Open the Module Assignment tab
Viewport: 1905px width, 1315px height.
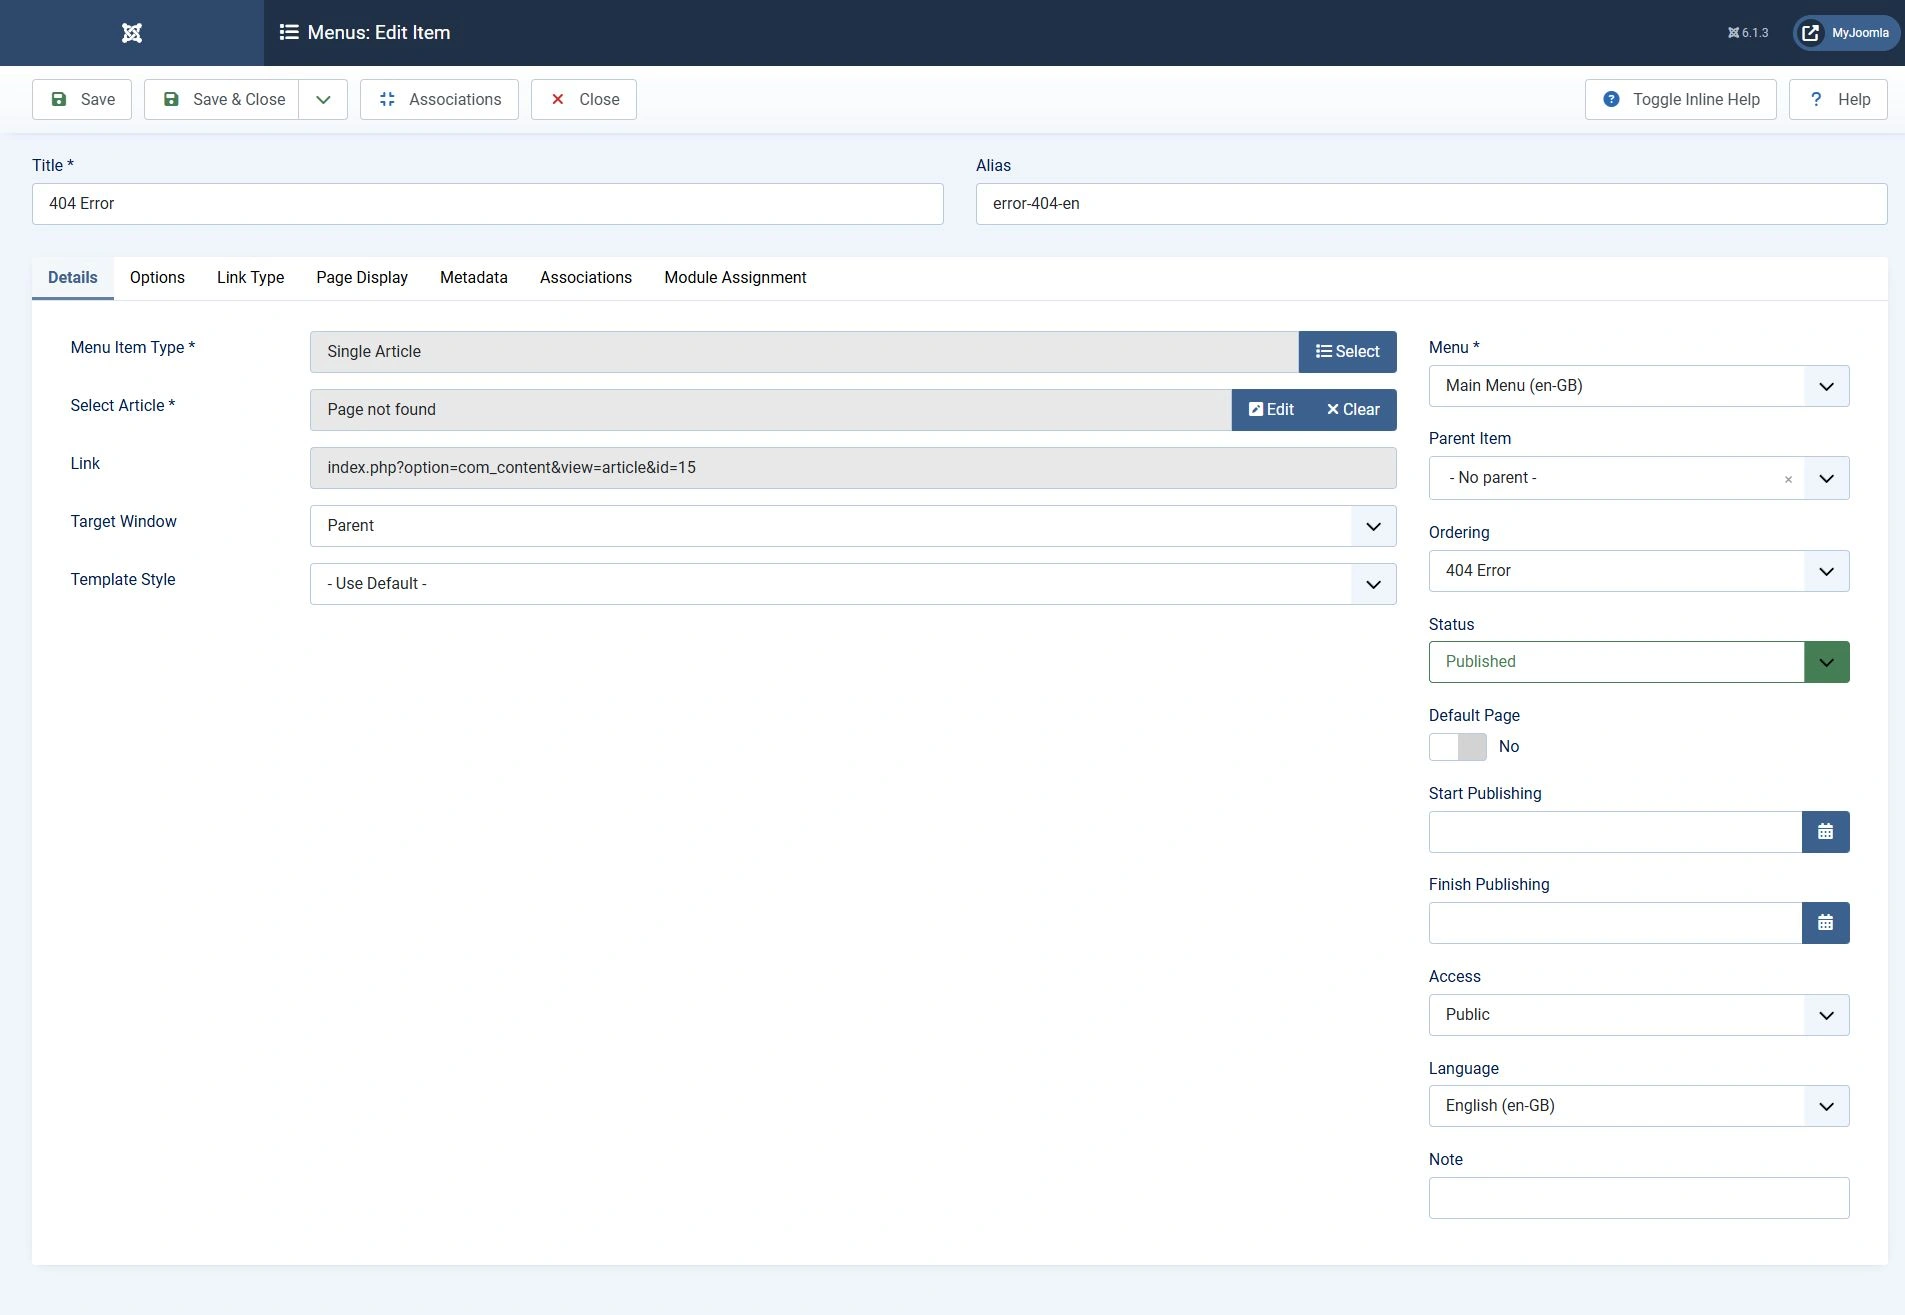point(735,278)
